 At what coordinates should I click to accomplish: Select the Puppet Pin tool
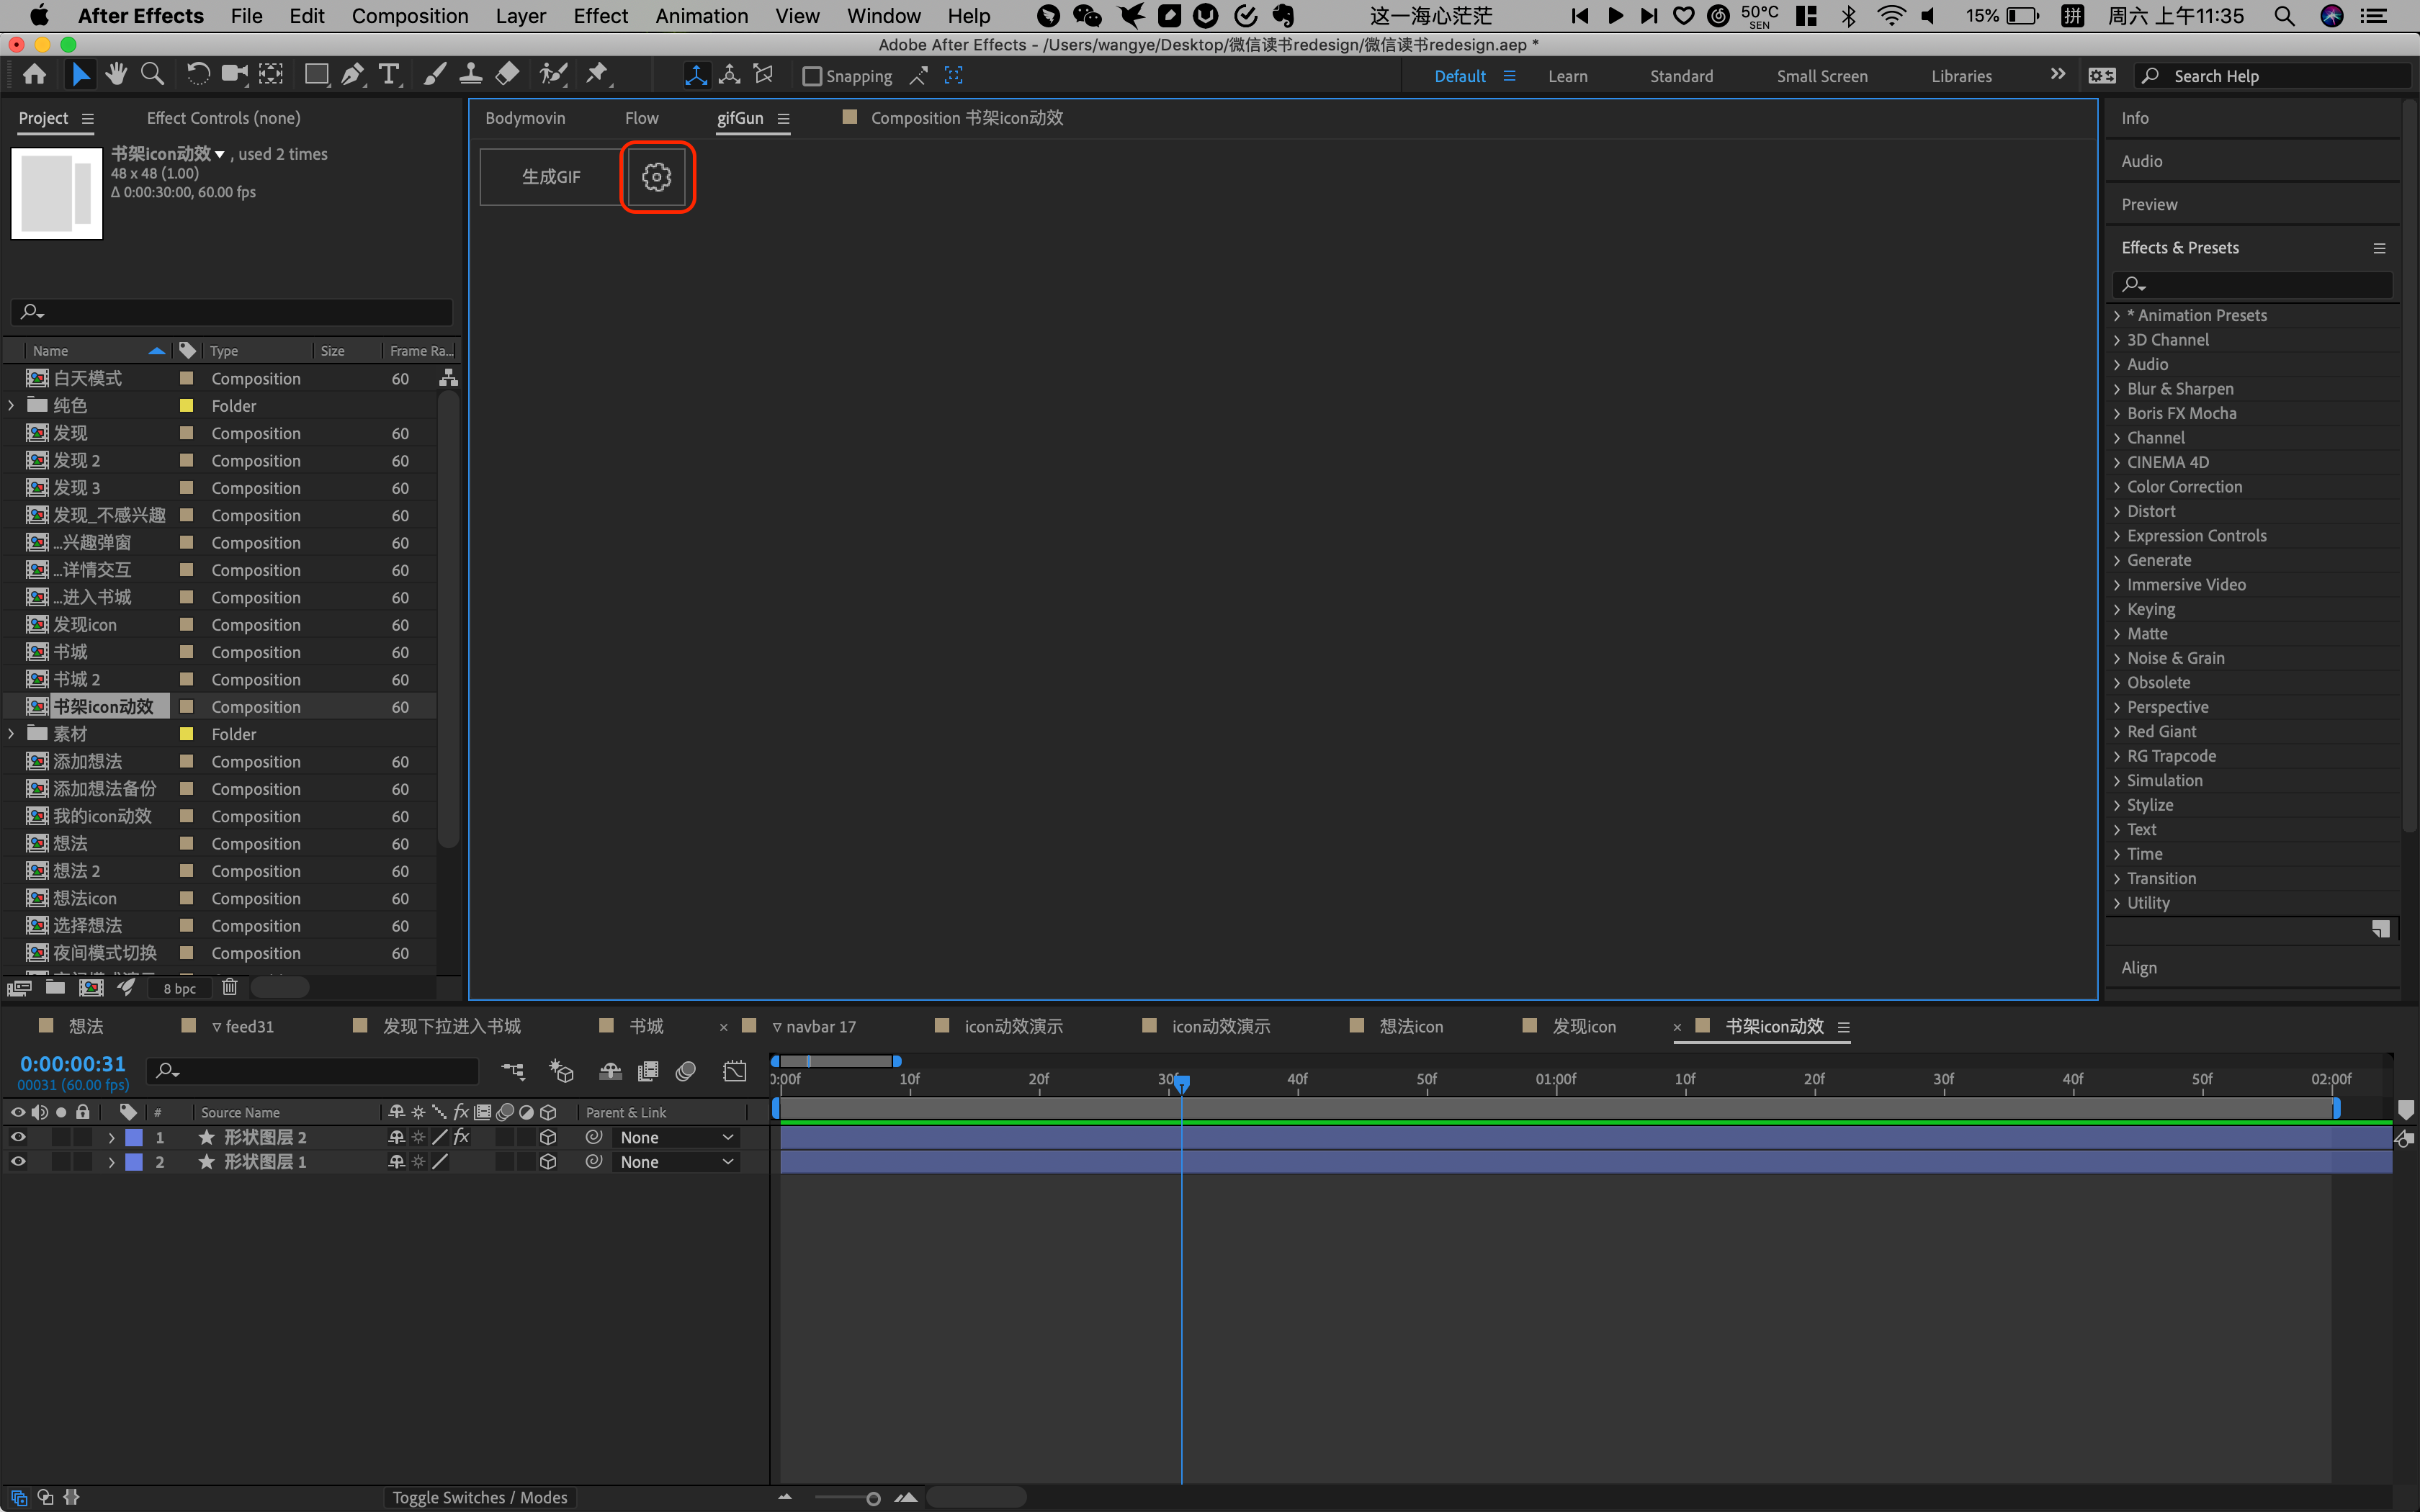coord(597,75)
